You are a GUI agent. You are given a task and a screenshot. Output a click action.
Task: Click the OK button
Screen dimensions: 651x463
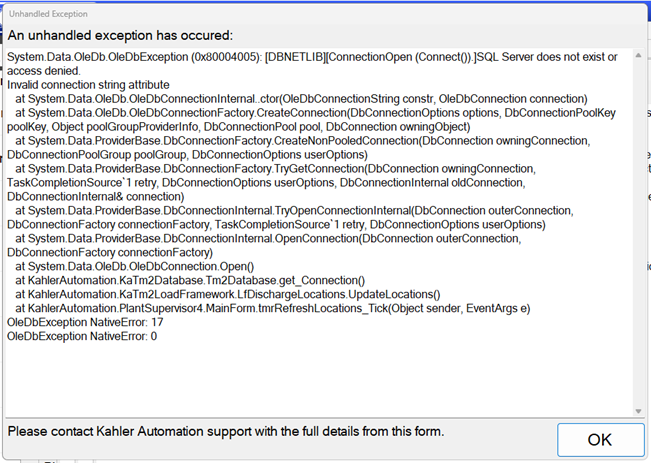coord(600,440)
